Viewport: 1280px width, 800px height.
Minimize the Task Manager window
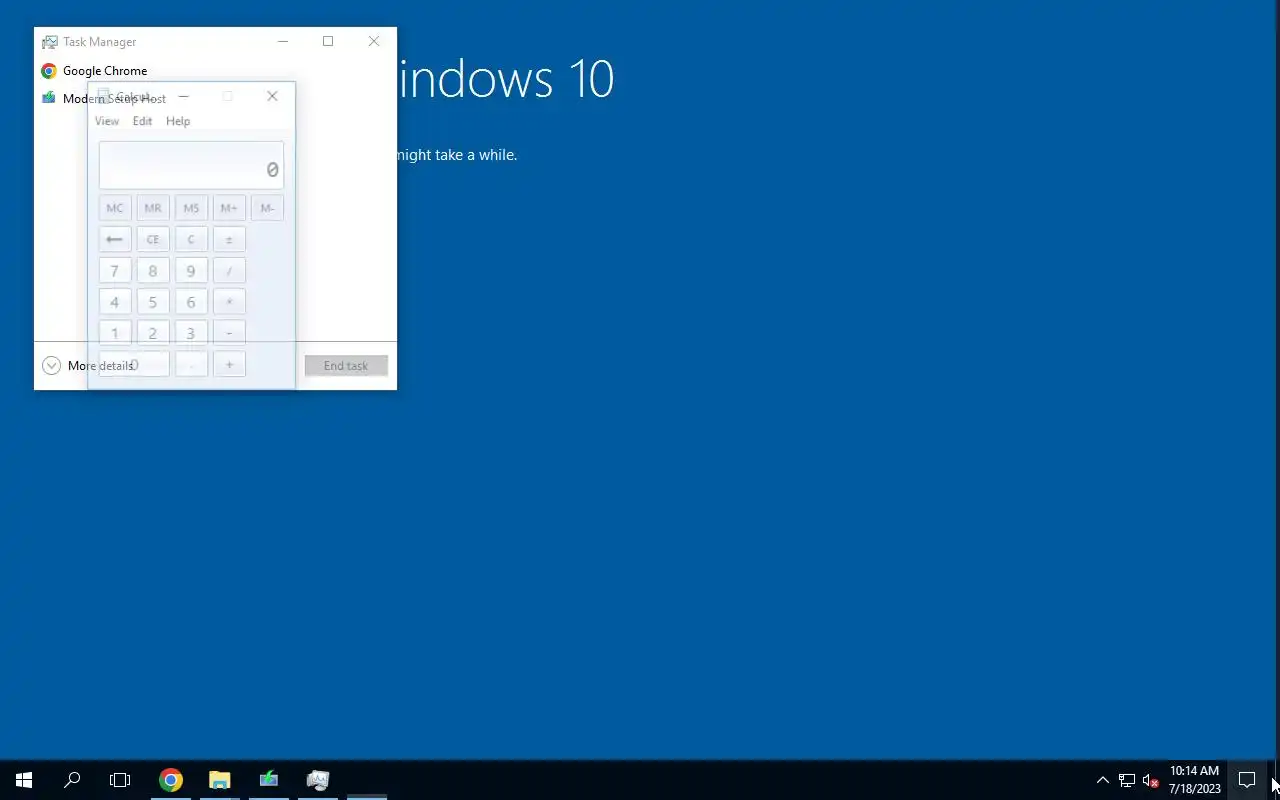[x=283, y=41]
